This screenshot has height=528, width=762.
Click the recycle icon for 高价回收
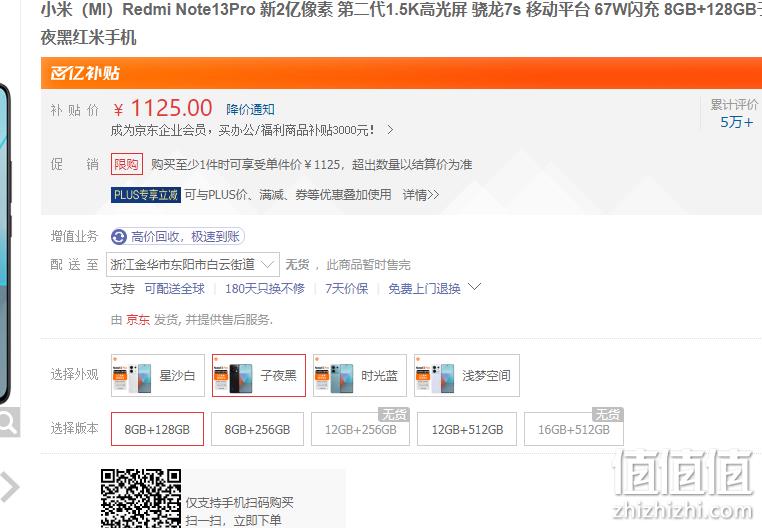tap(119, 237)
